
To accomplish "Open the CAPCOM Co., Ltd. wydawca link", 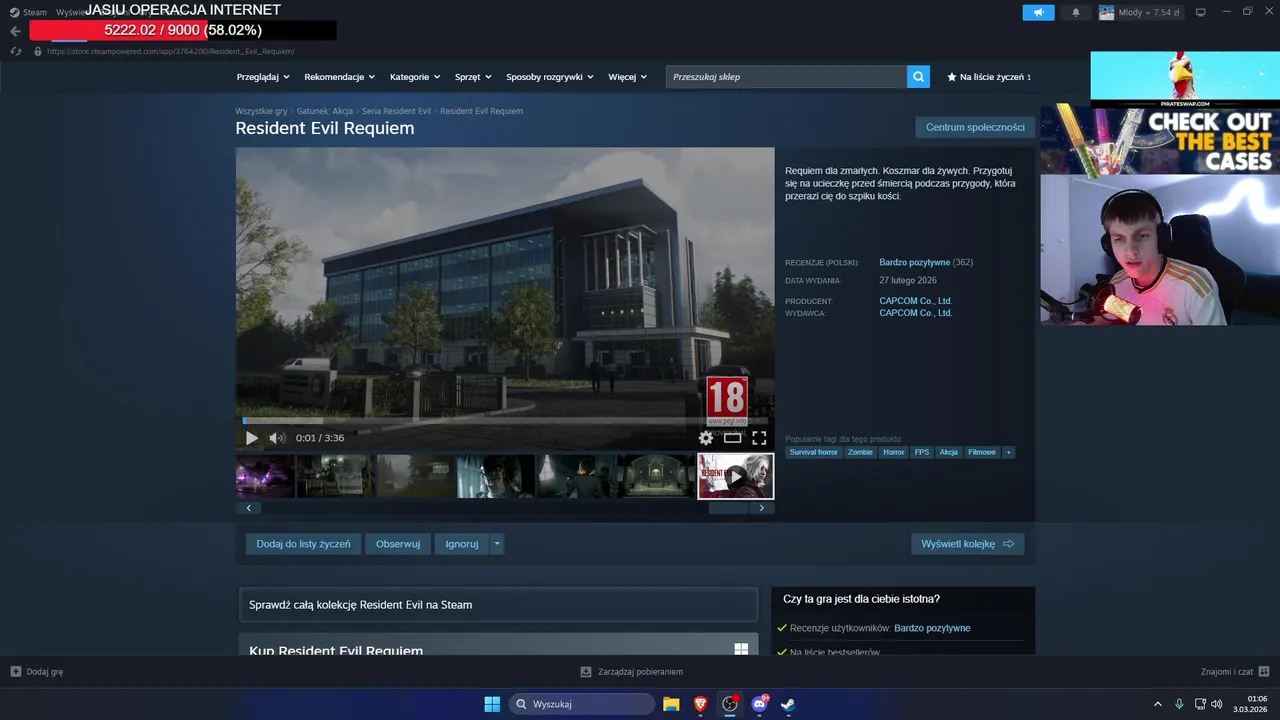I will click(x=915, y=313).
